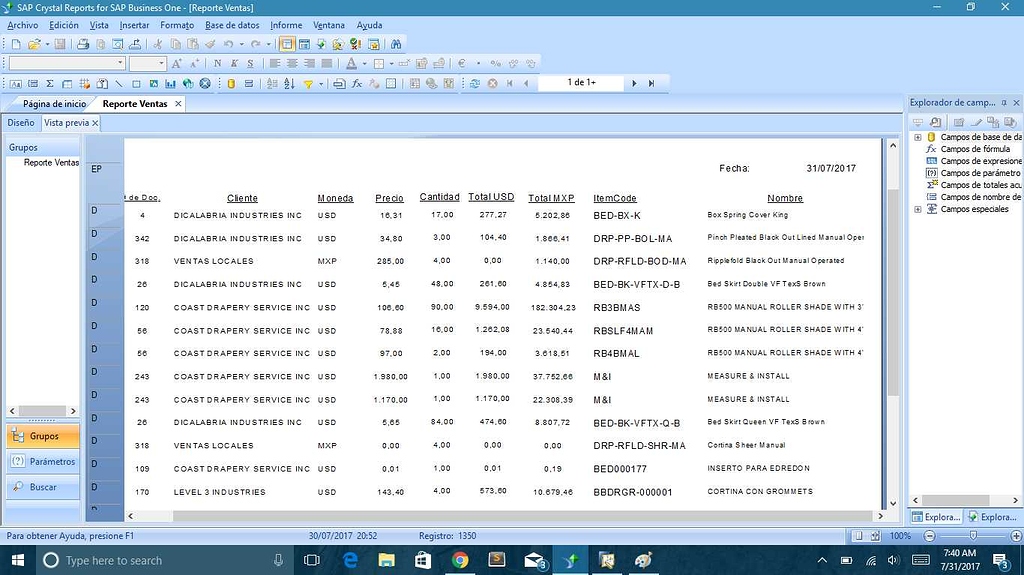Click the Record Sort A-Z icon

click(x=289, y=84)
